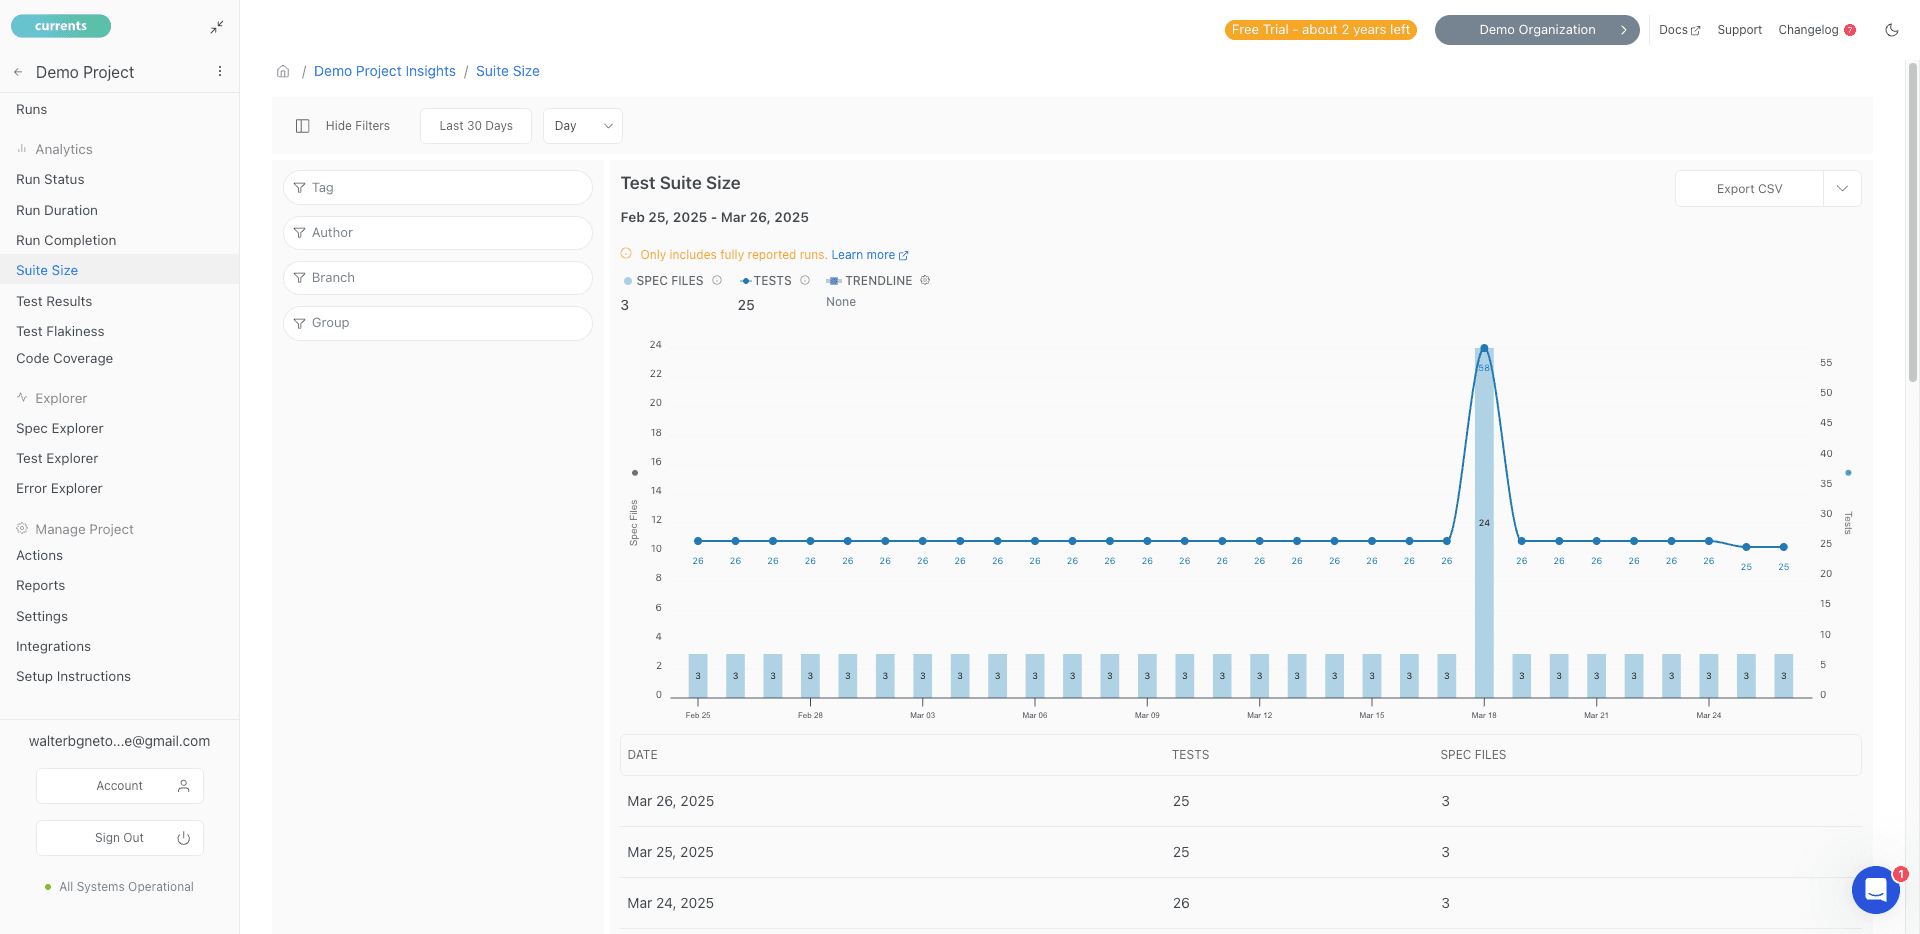Open the Day interval dropdown
Viewport: 1920px width, 934px height.
pos(583,126)
